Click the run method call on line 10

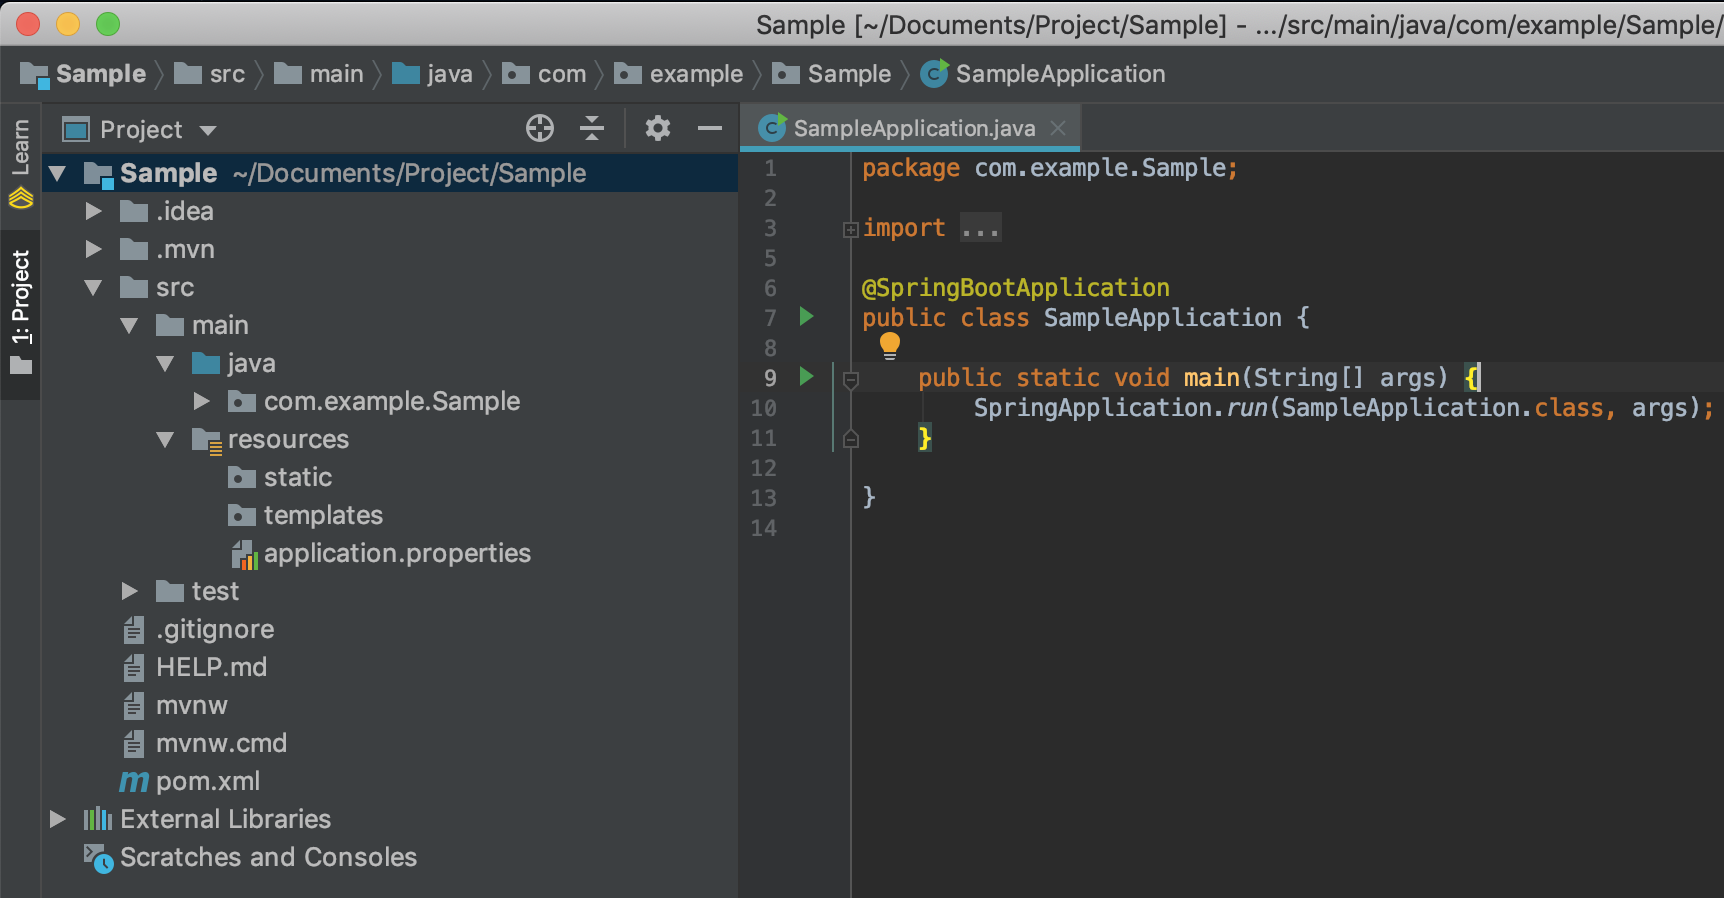pos(1247,408)
